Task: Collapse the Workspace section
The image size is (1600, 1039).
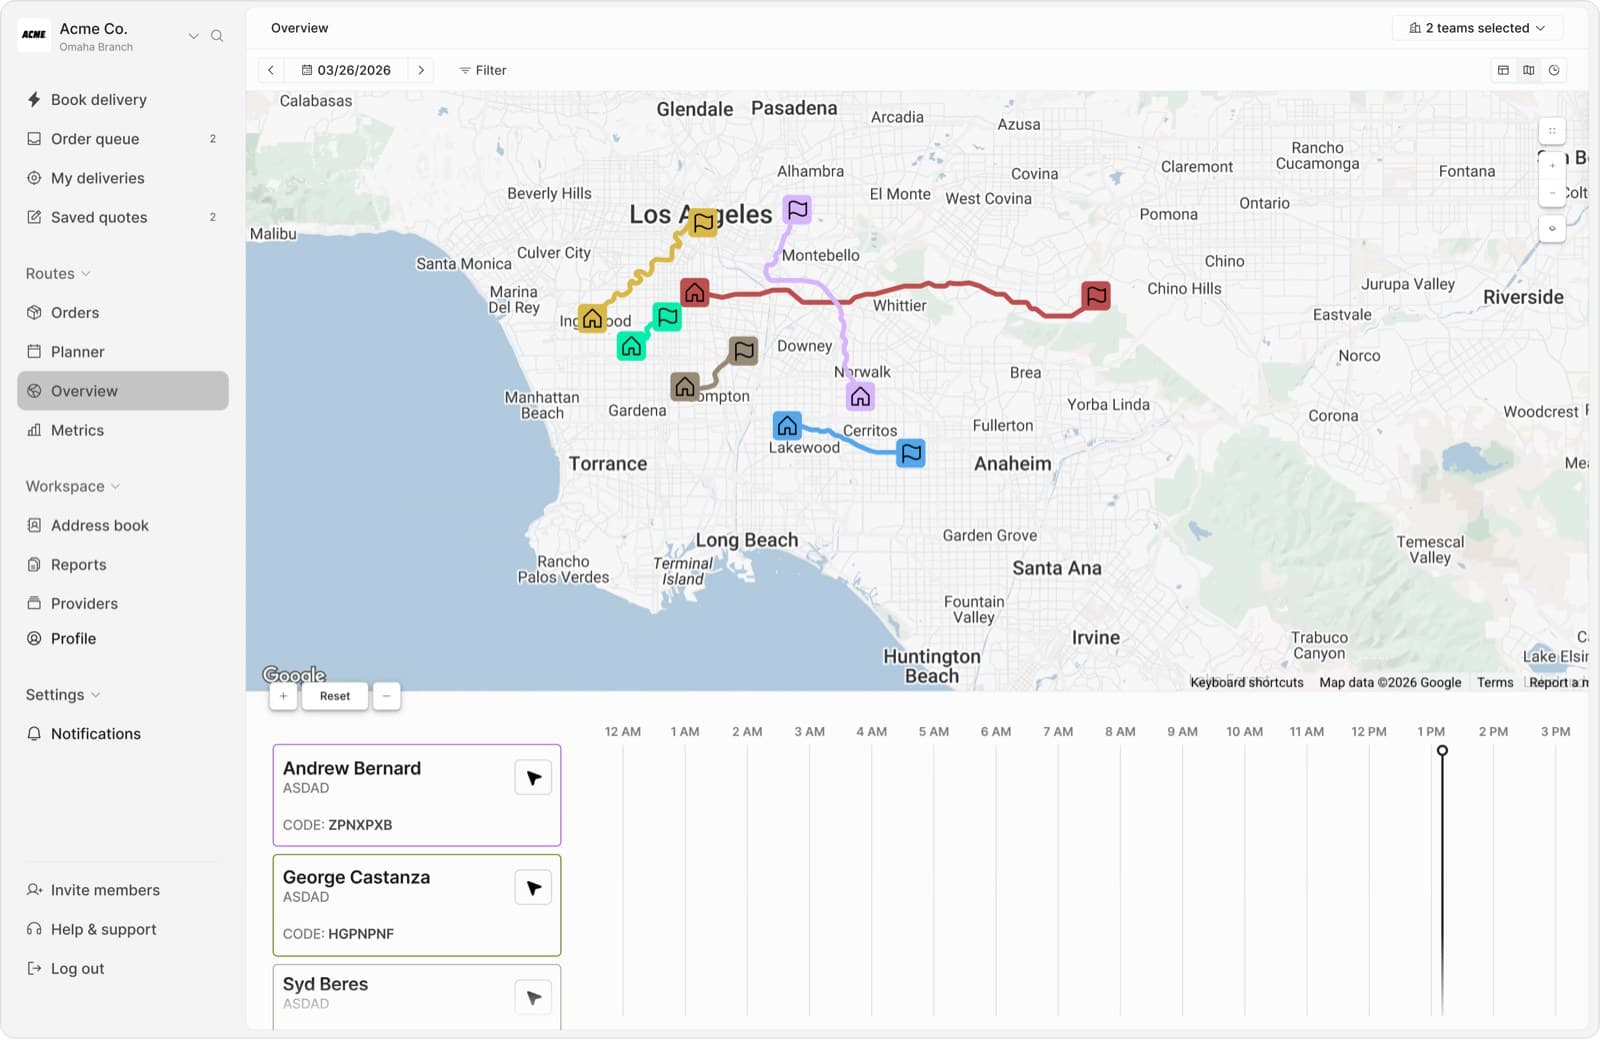Action: pos(114,486)
